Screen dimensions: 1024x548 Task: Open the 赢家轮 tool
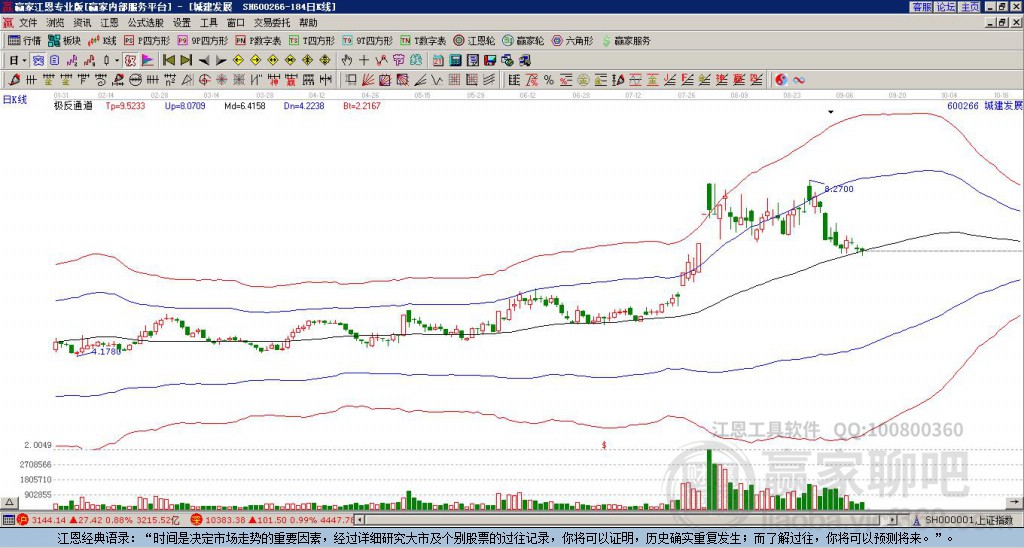point(523,40)
